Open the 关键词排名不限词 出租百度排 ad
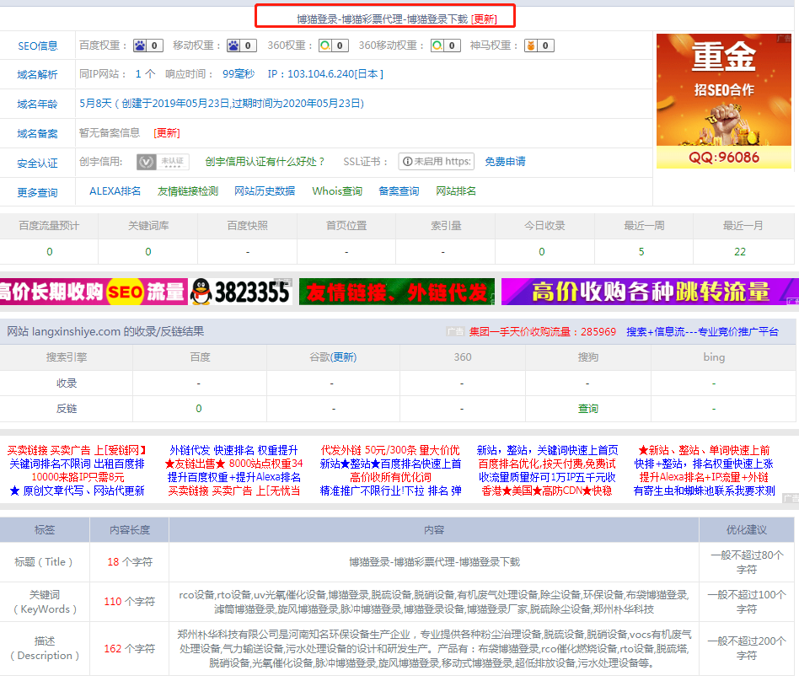The image size is (799, 681). pos(77,464)
